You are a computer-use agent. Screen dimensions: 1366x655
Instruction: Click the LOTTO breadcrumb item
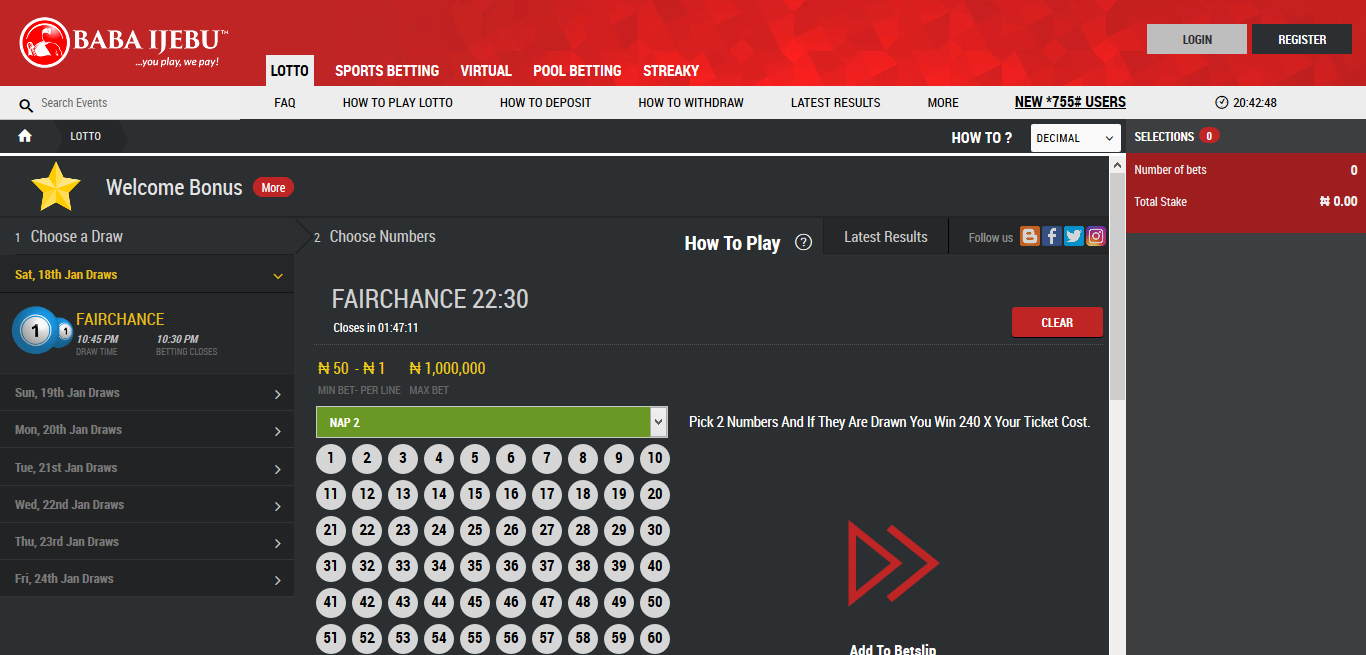[86, 136]
